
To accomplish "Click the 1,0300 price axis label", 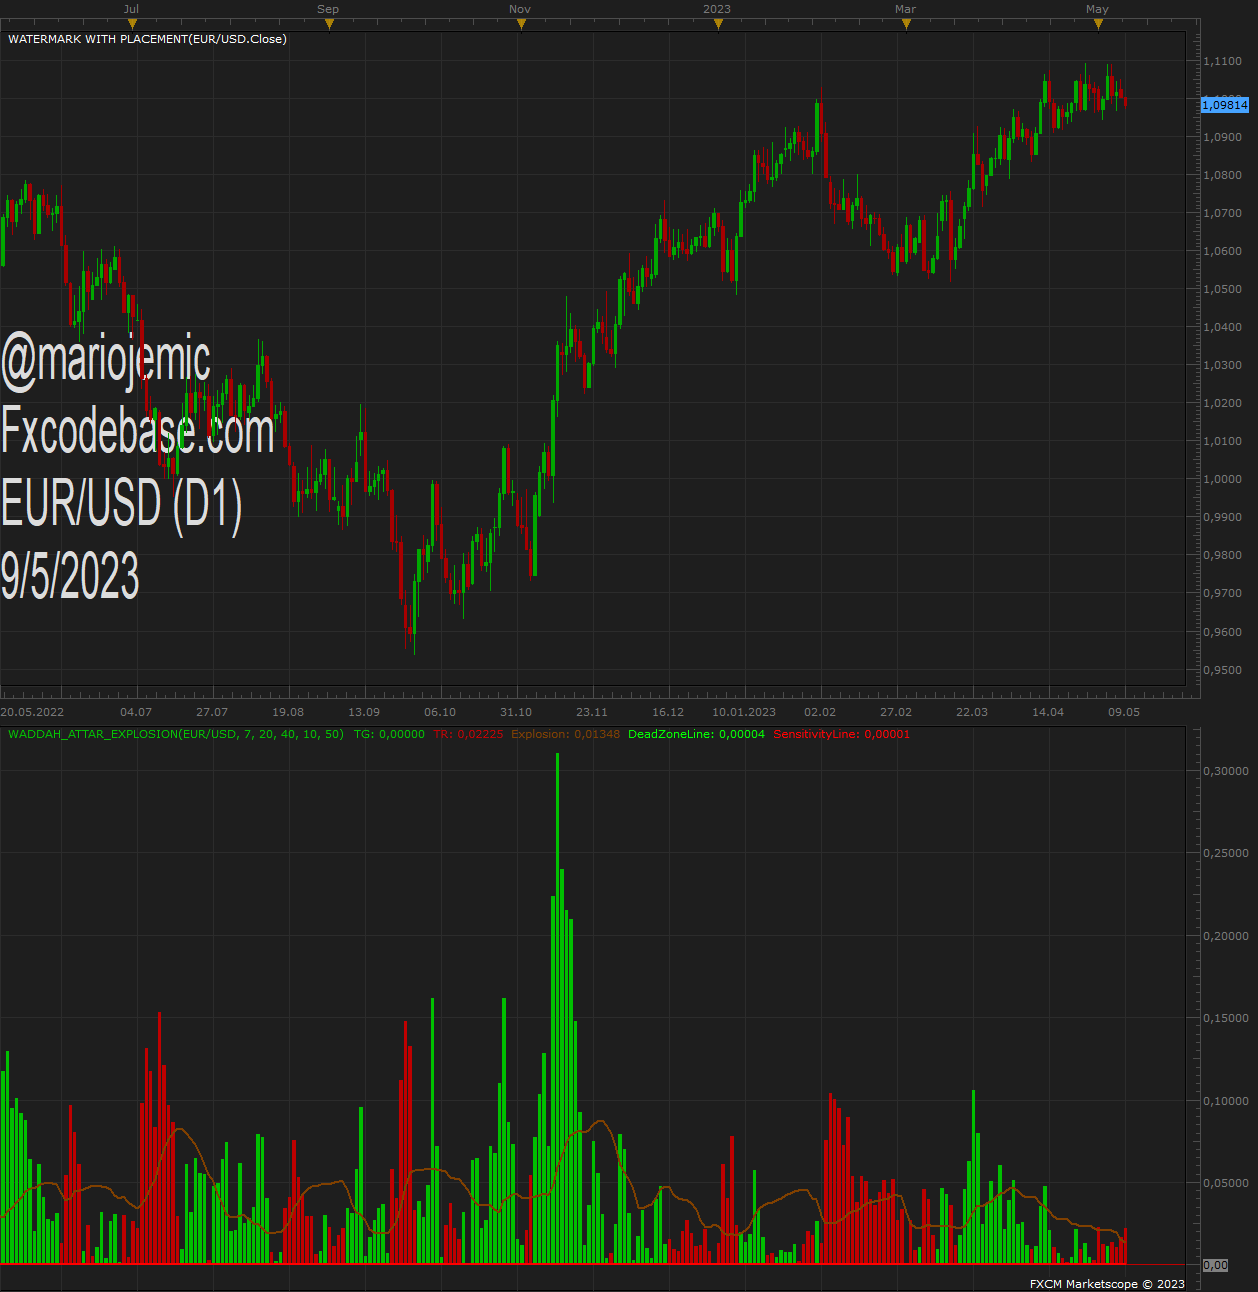I will [x=1223, y=365].
